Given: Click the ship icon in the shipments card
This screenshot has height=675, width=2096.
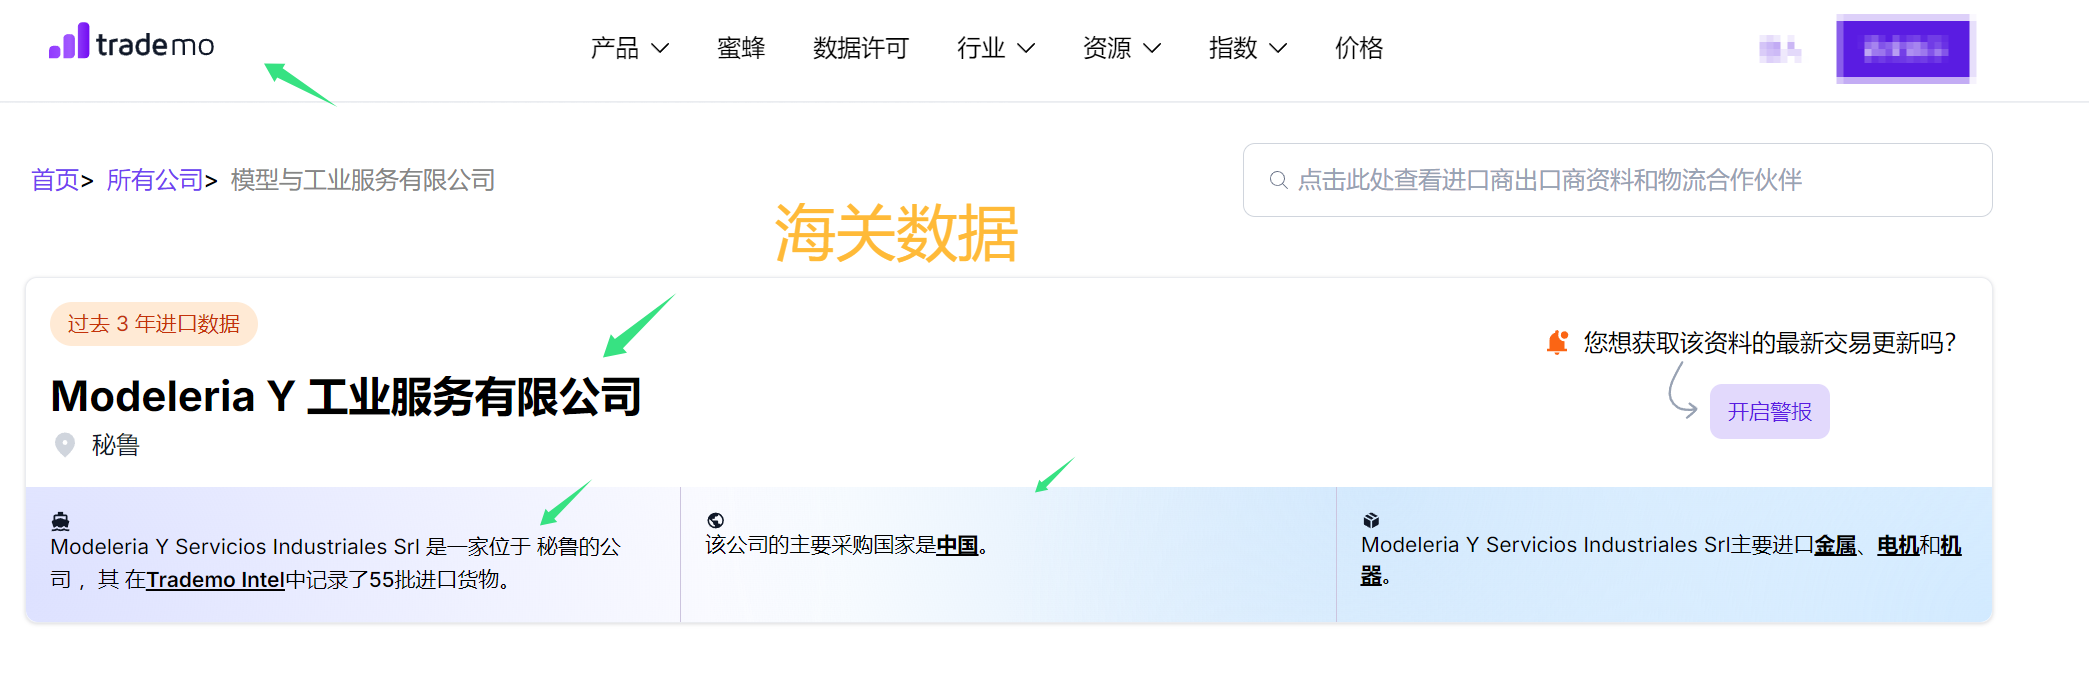Looking at the screenshot, I should 60,521.
